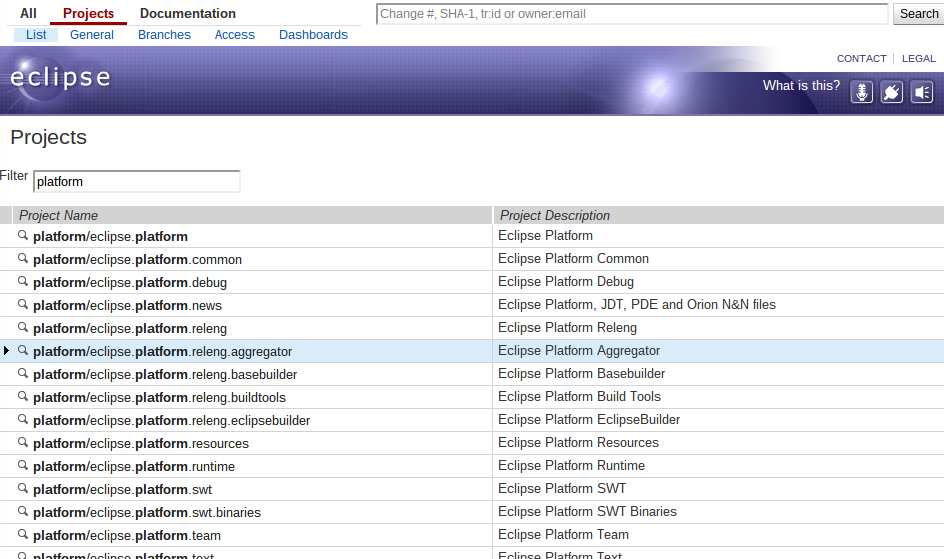944x559 pixels.
Task: Click magnifier icon next to eclipse.platform.news
Action: pos(23,304)
